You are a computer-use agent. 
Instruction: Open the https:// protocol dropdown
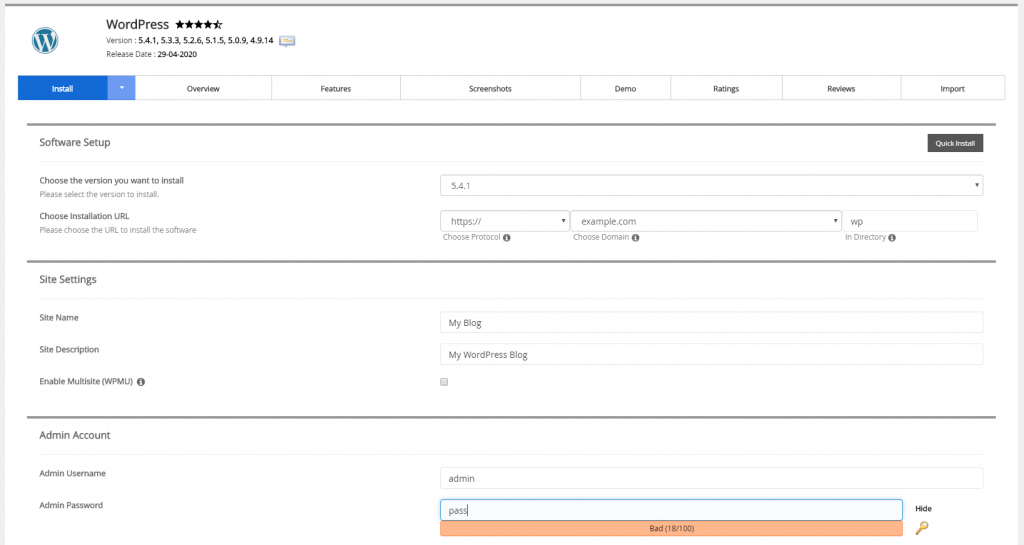[x=504, y=221]
